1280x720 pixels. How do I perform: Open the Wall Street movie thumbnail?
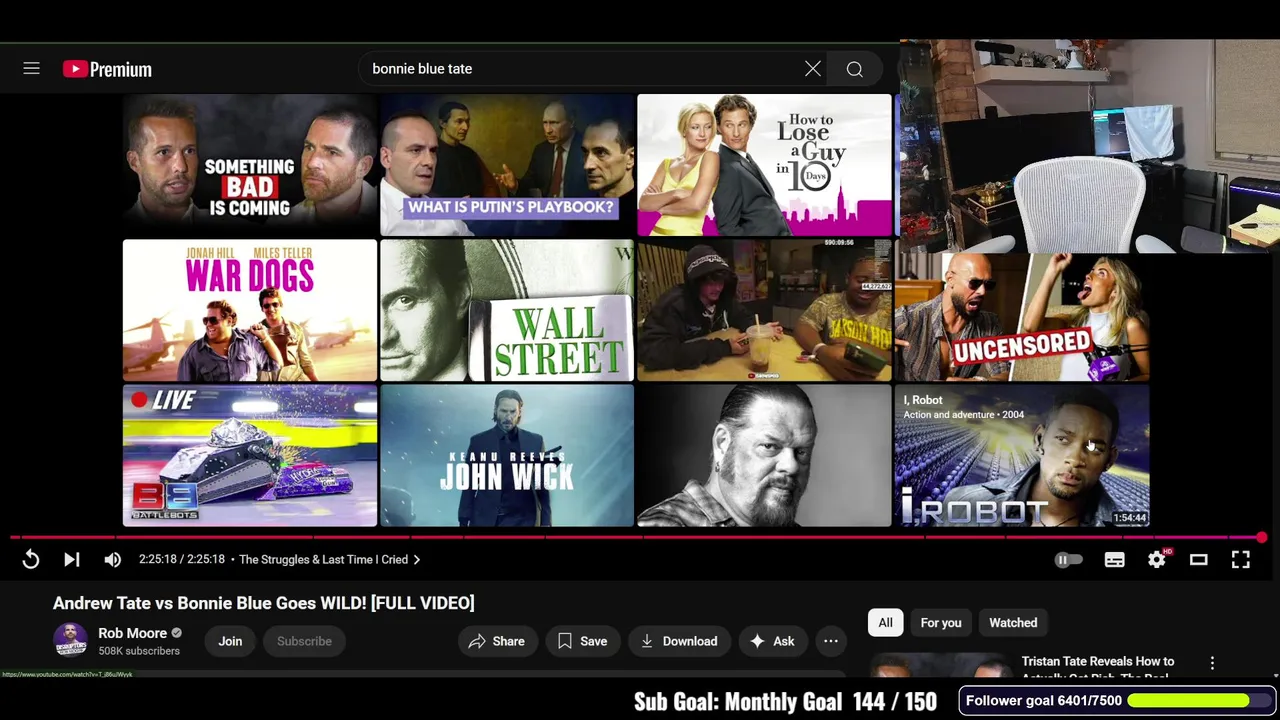[x=507, y=311]
